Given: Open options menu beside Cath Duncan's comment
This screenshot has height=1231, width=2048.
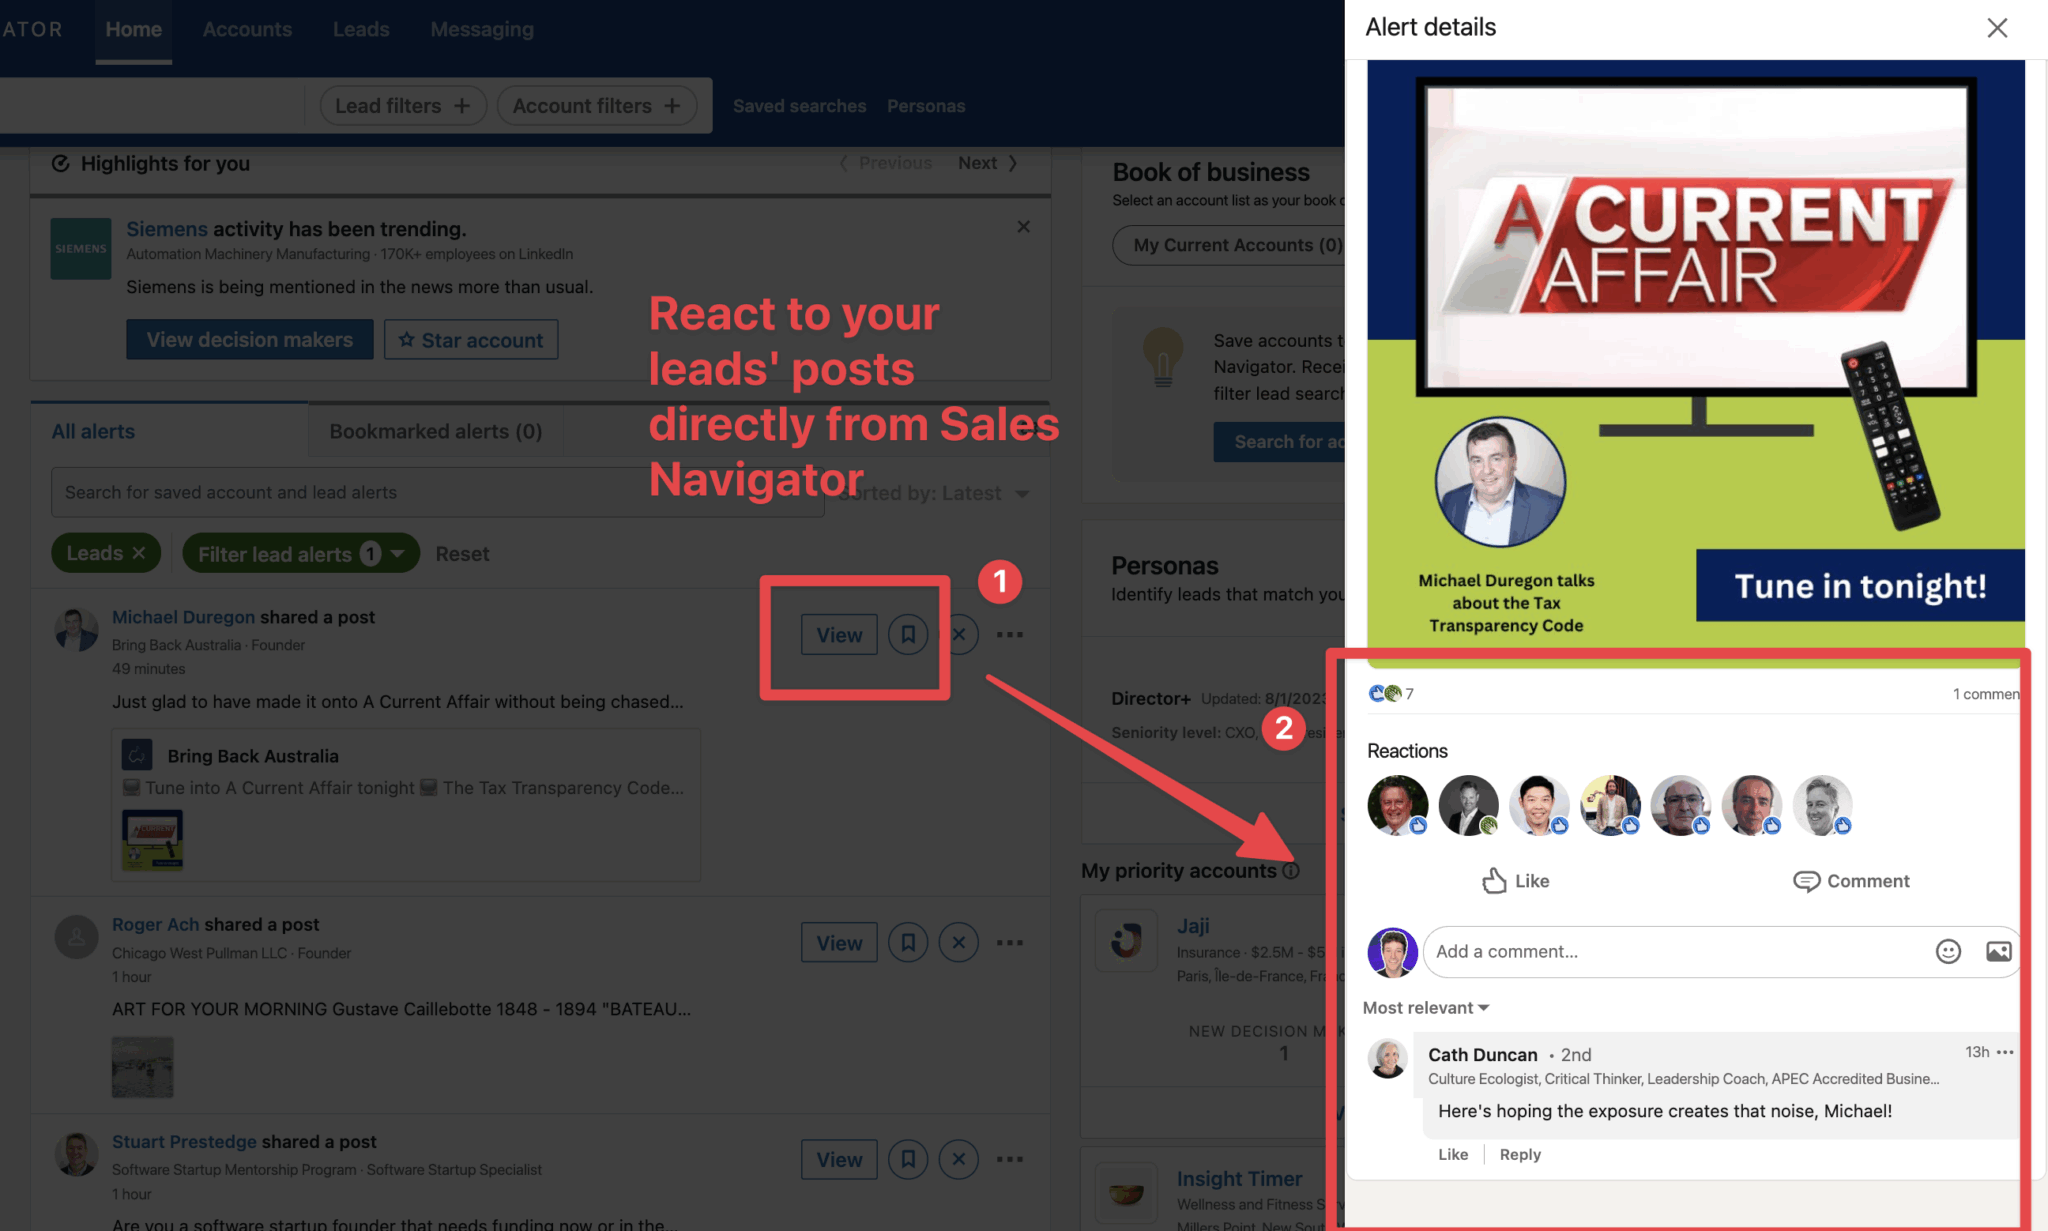Looking at the screenshot, I should tap(2006, 1052).
